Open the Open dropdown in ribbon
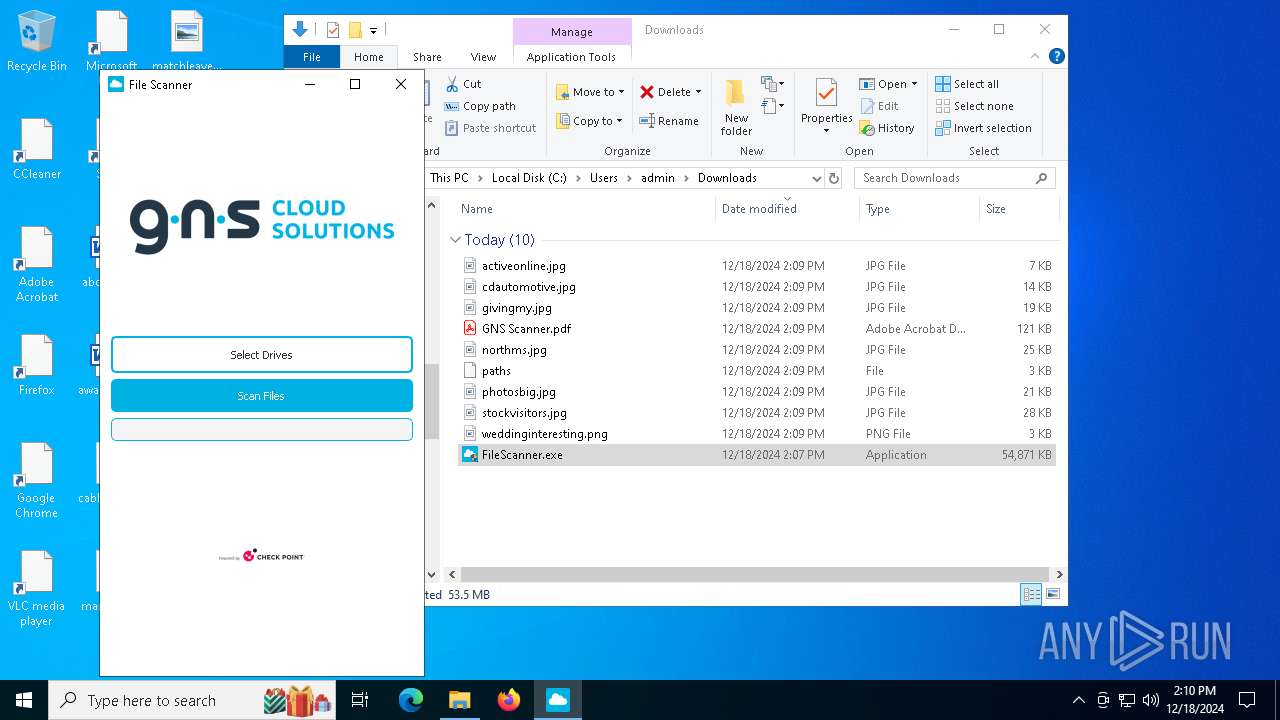 pos(888,84)
